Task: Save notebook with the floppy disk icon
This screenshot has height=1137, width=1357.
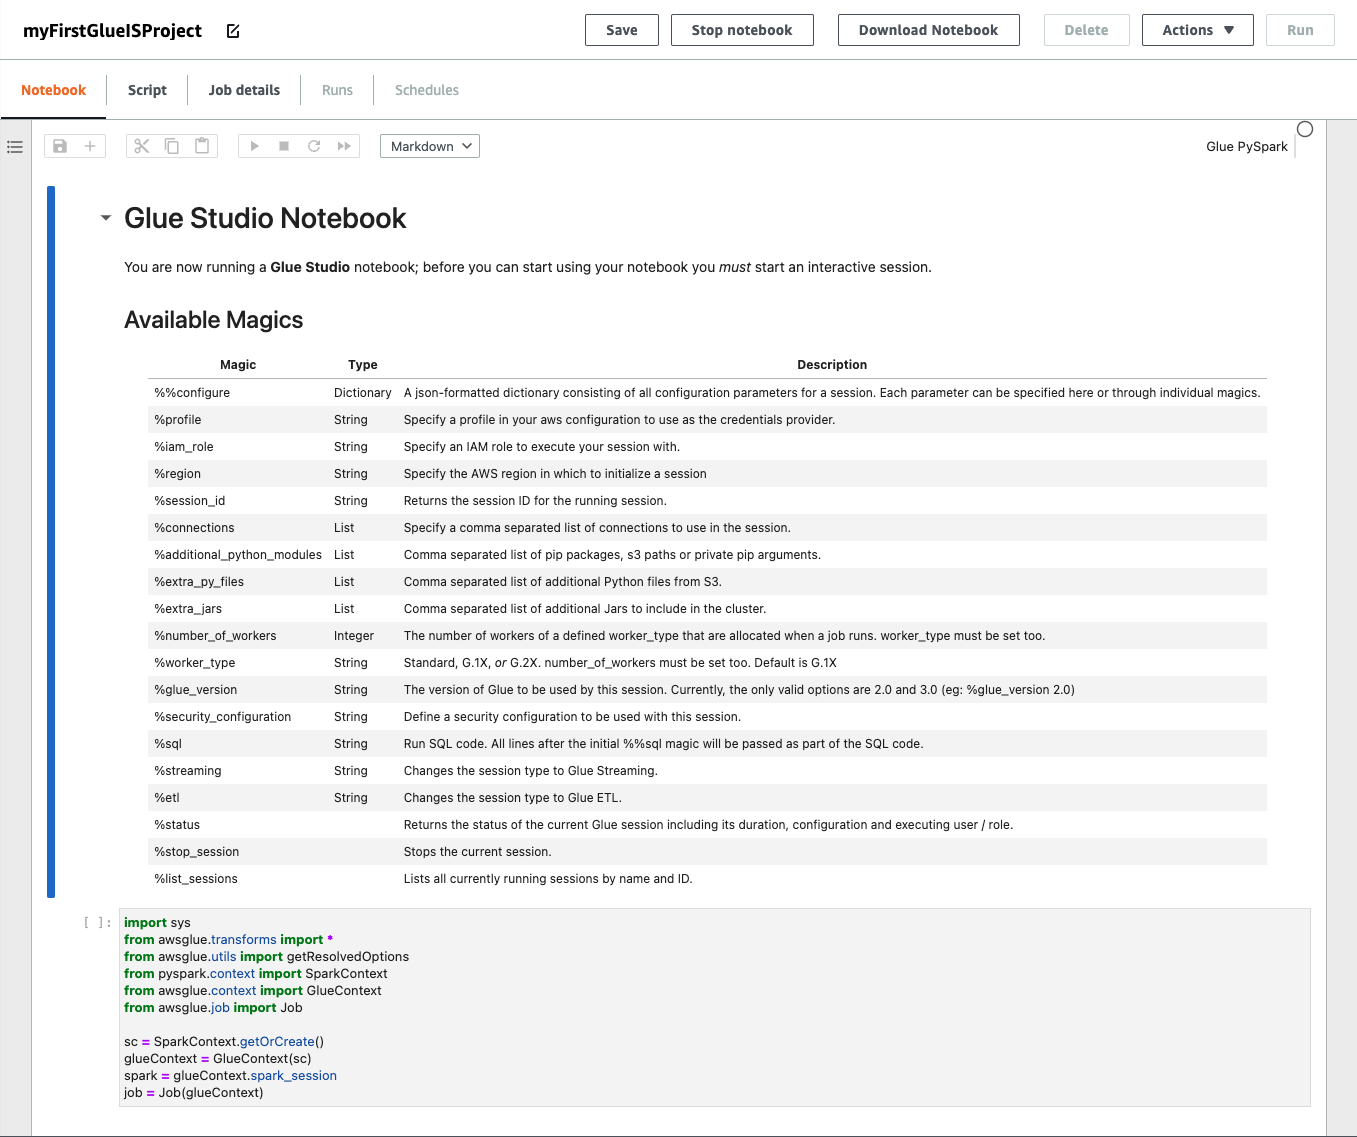Action: point(60,146)
